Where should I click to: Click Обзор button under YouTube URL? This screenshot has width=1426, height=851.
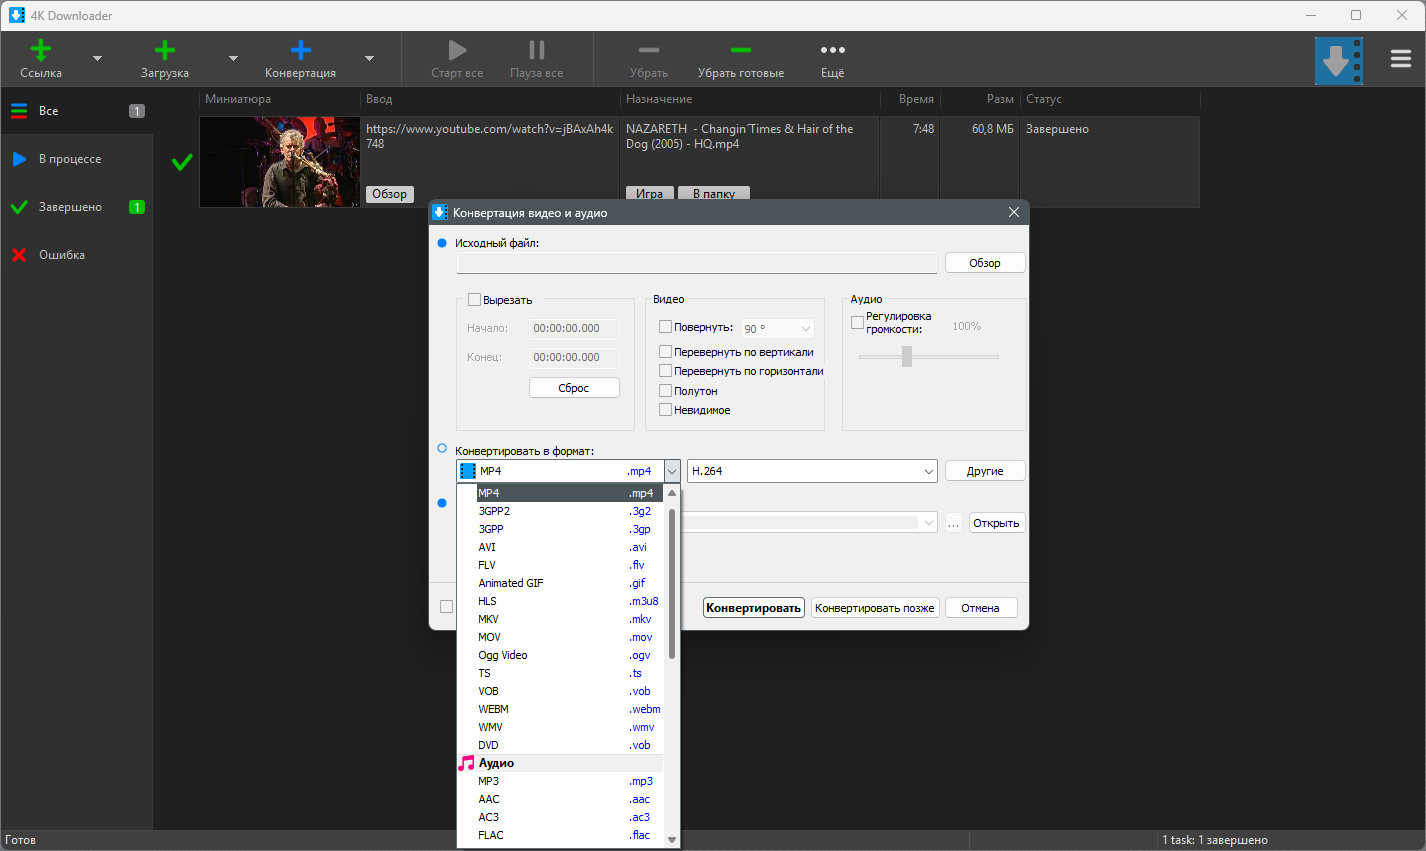coord(390,194)
